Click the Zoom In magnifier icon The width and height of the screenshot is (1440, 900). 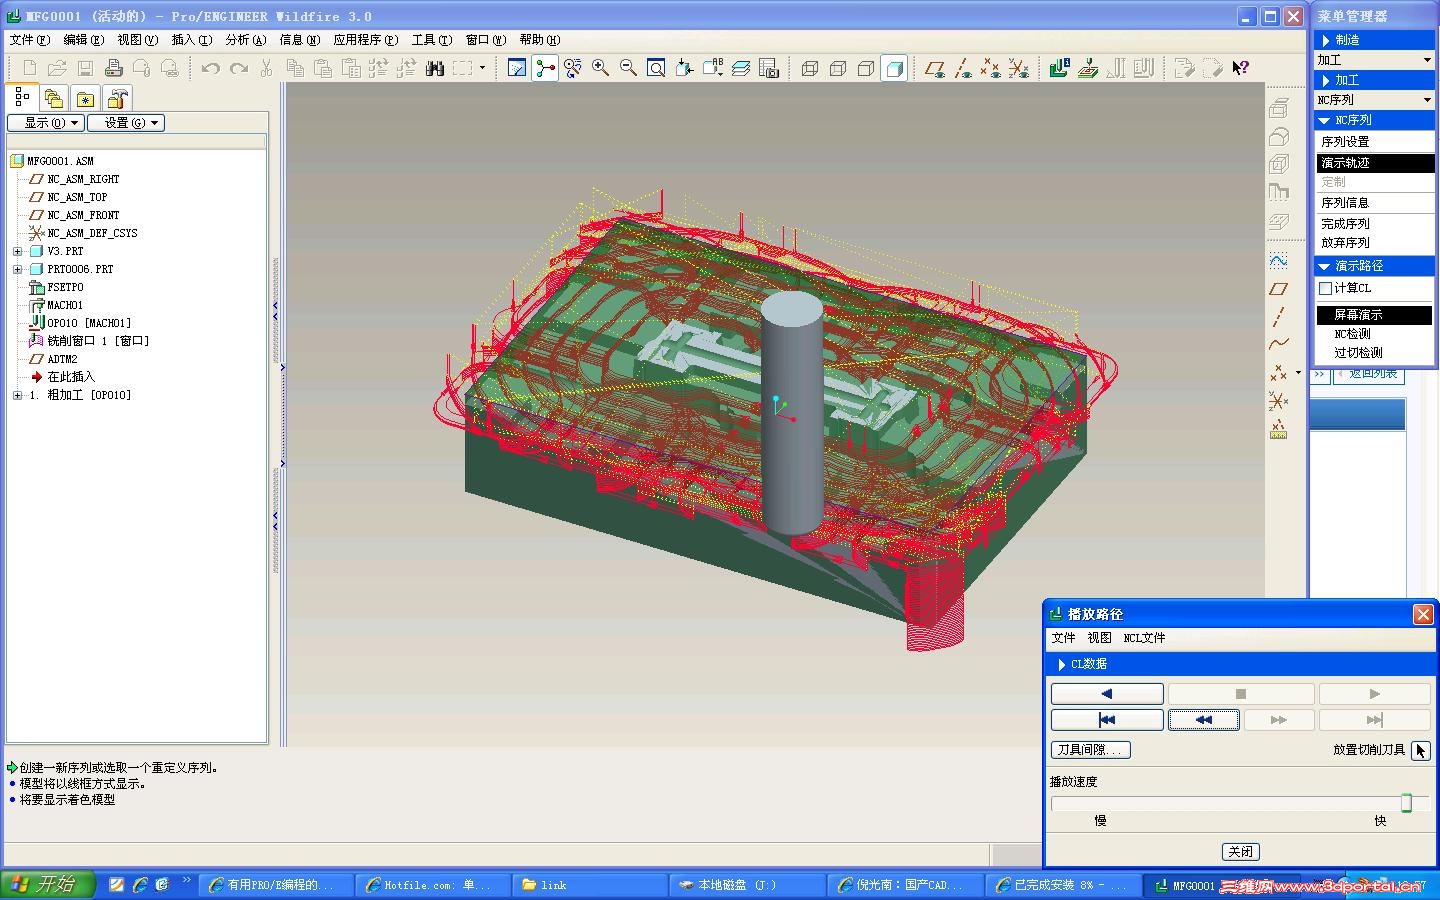pyautogui.click(x=600, y=68)
